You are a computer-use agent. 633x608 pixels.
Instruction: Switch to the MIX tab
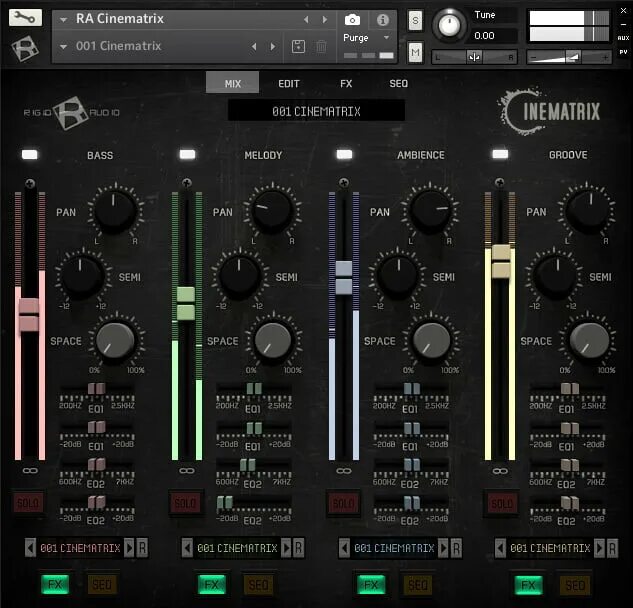(x=233, y=83)
